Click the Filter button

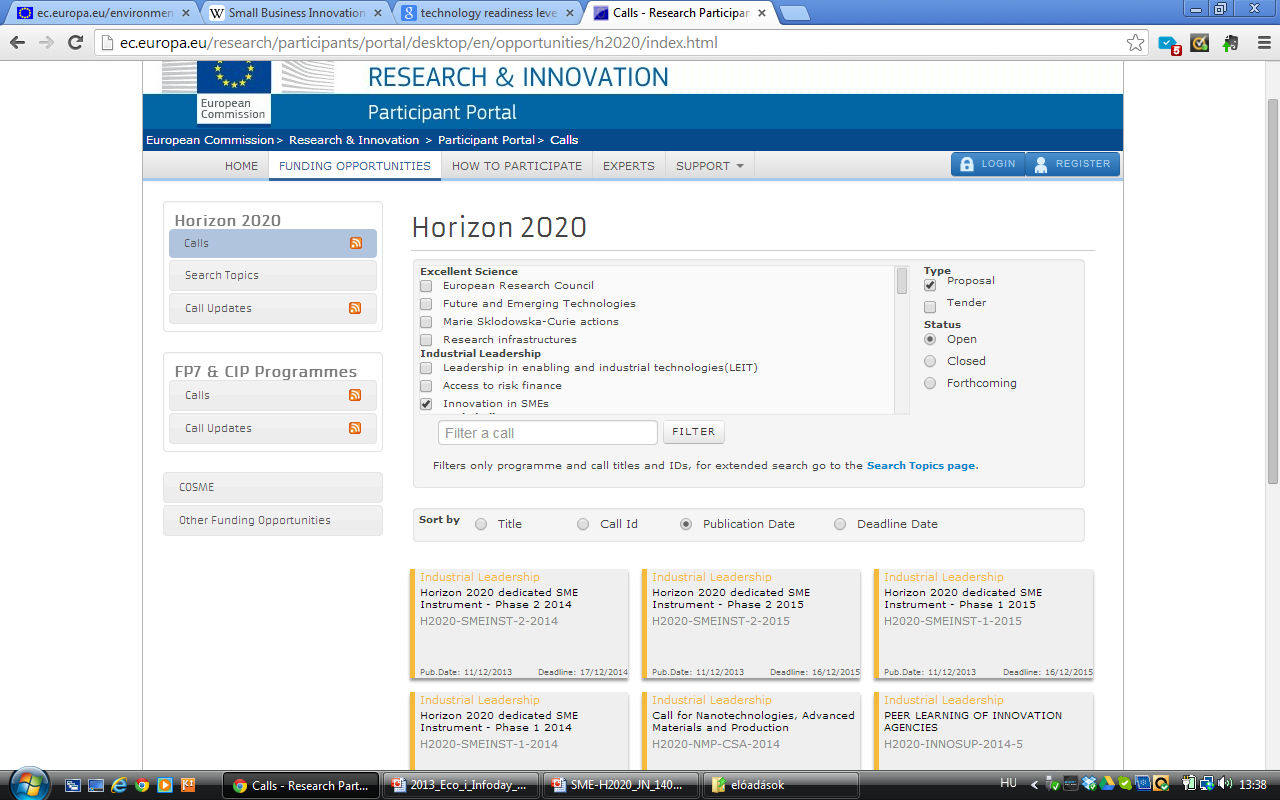click(694, 432)
